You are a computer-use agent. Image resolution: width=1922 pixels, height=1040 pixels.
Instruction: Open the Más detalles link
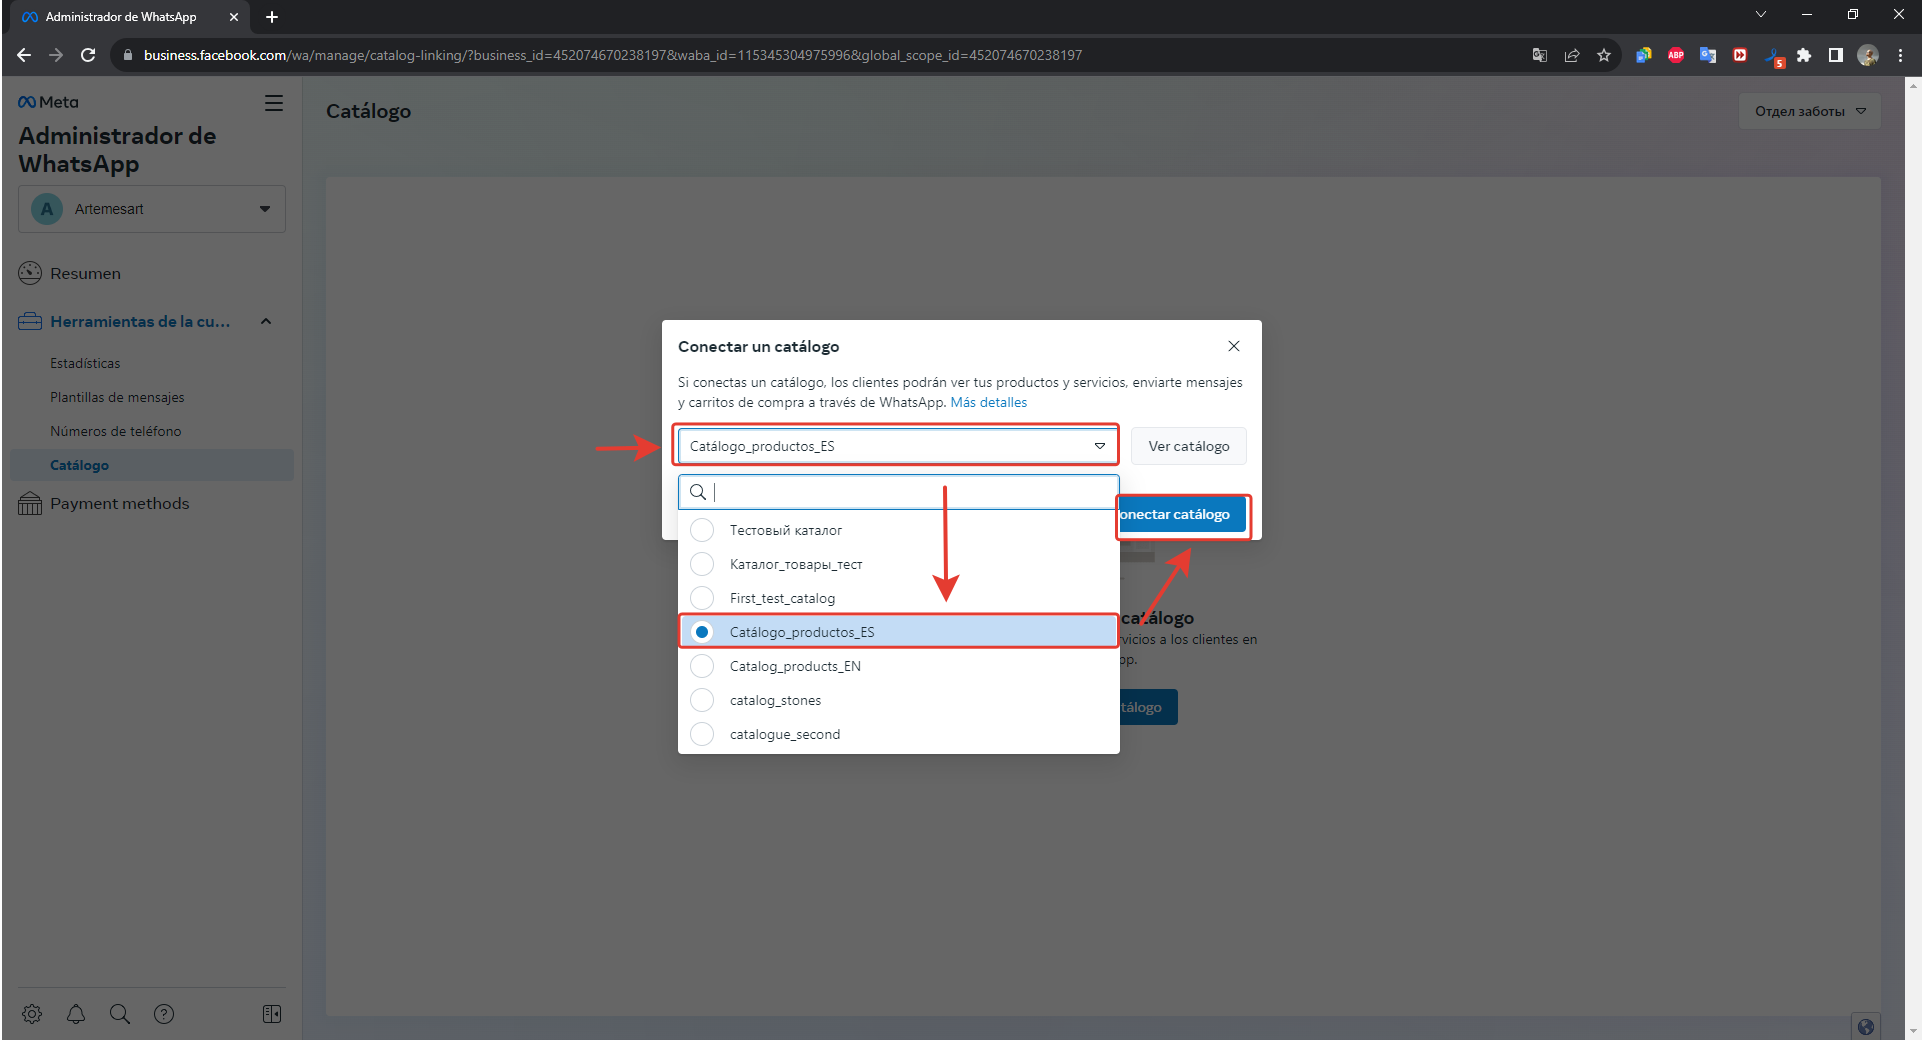[989, 402]
